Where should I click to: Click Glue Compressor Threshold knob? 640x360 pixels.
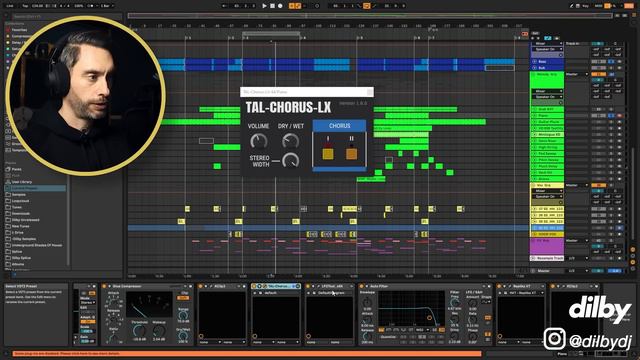[x=139, y=331]
